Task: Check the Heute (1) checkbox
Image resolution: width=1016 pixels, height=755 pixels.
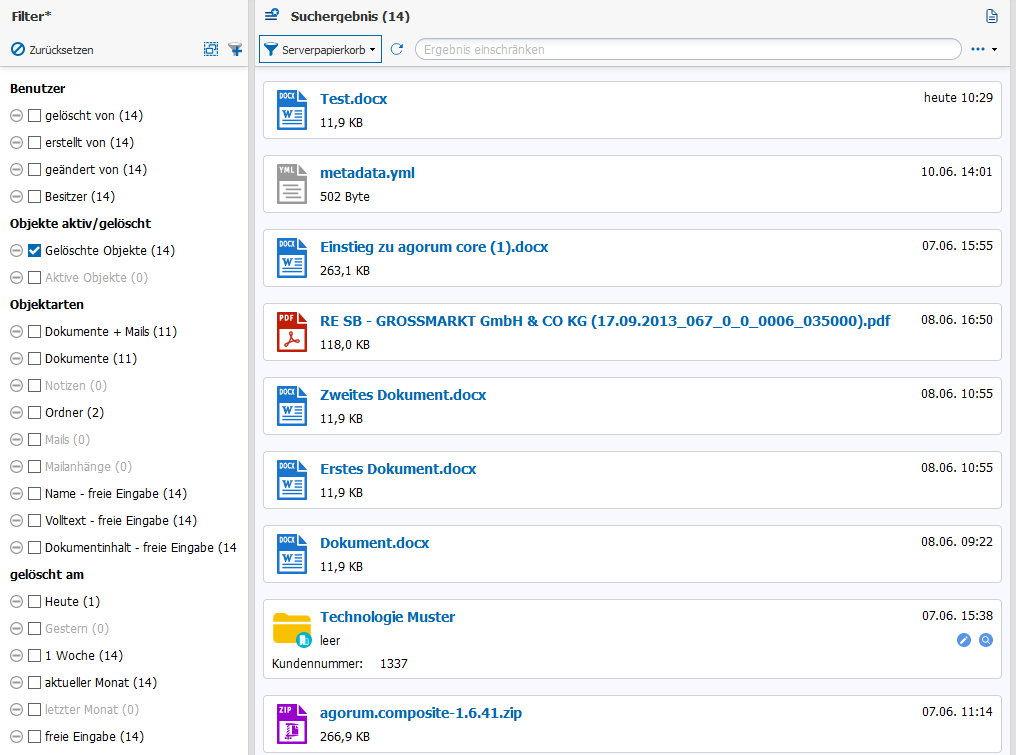Action: tap(34, 602)
